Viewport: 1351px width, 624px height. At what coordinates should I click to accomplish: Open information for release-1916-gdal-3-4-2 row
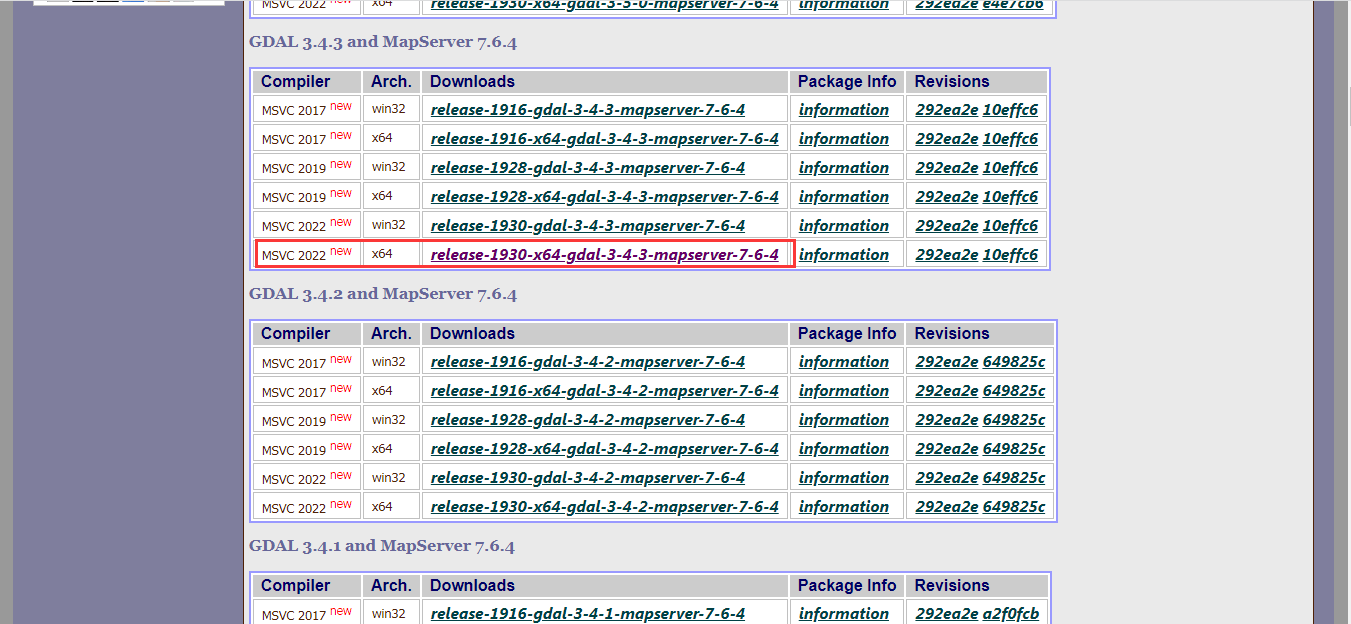coord(844,362)
